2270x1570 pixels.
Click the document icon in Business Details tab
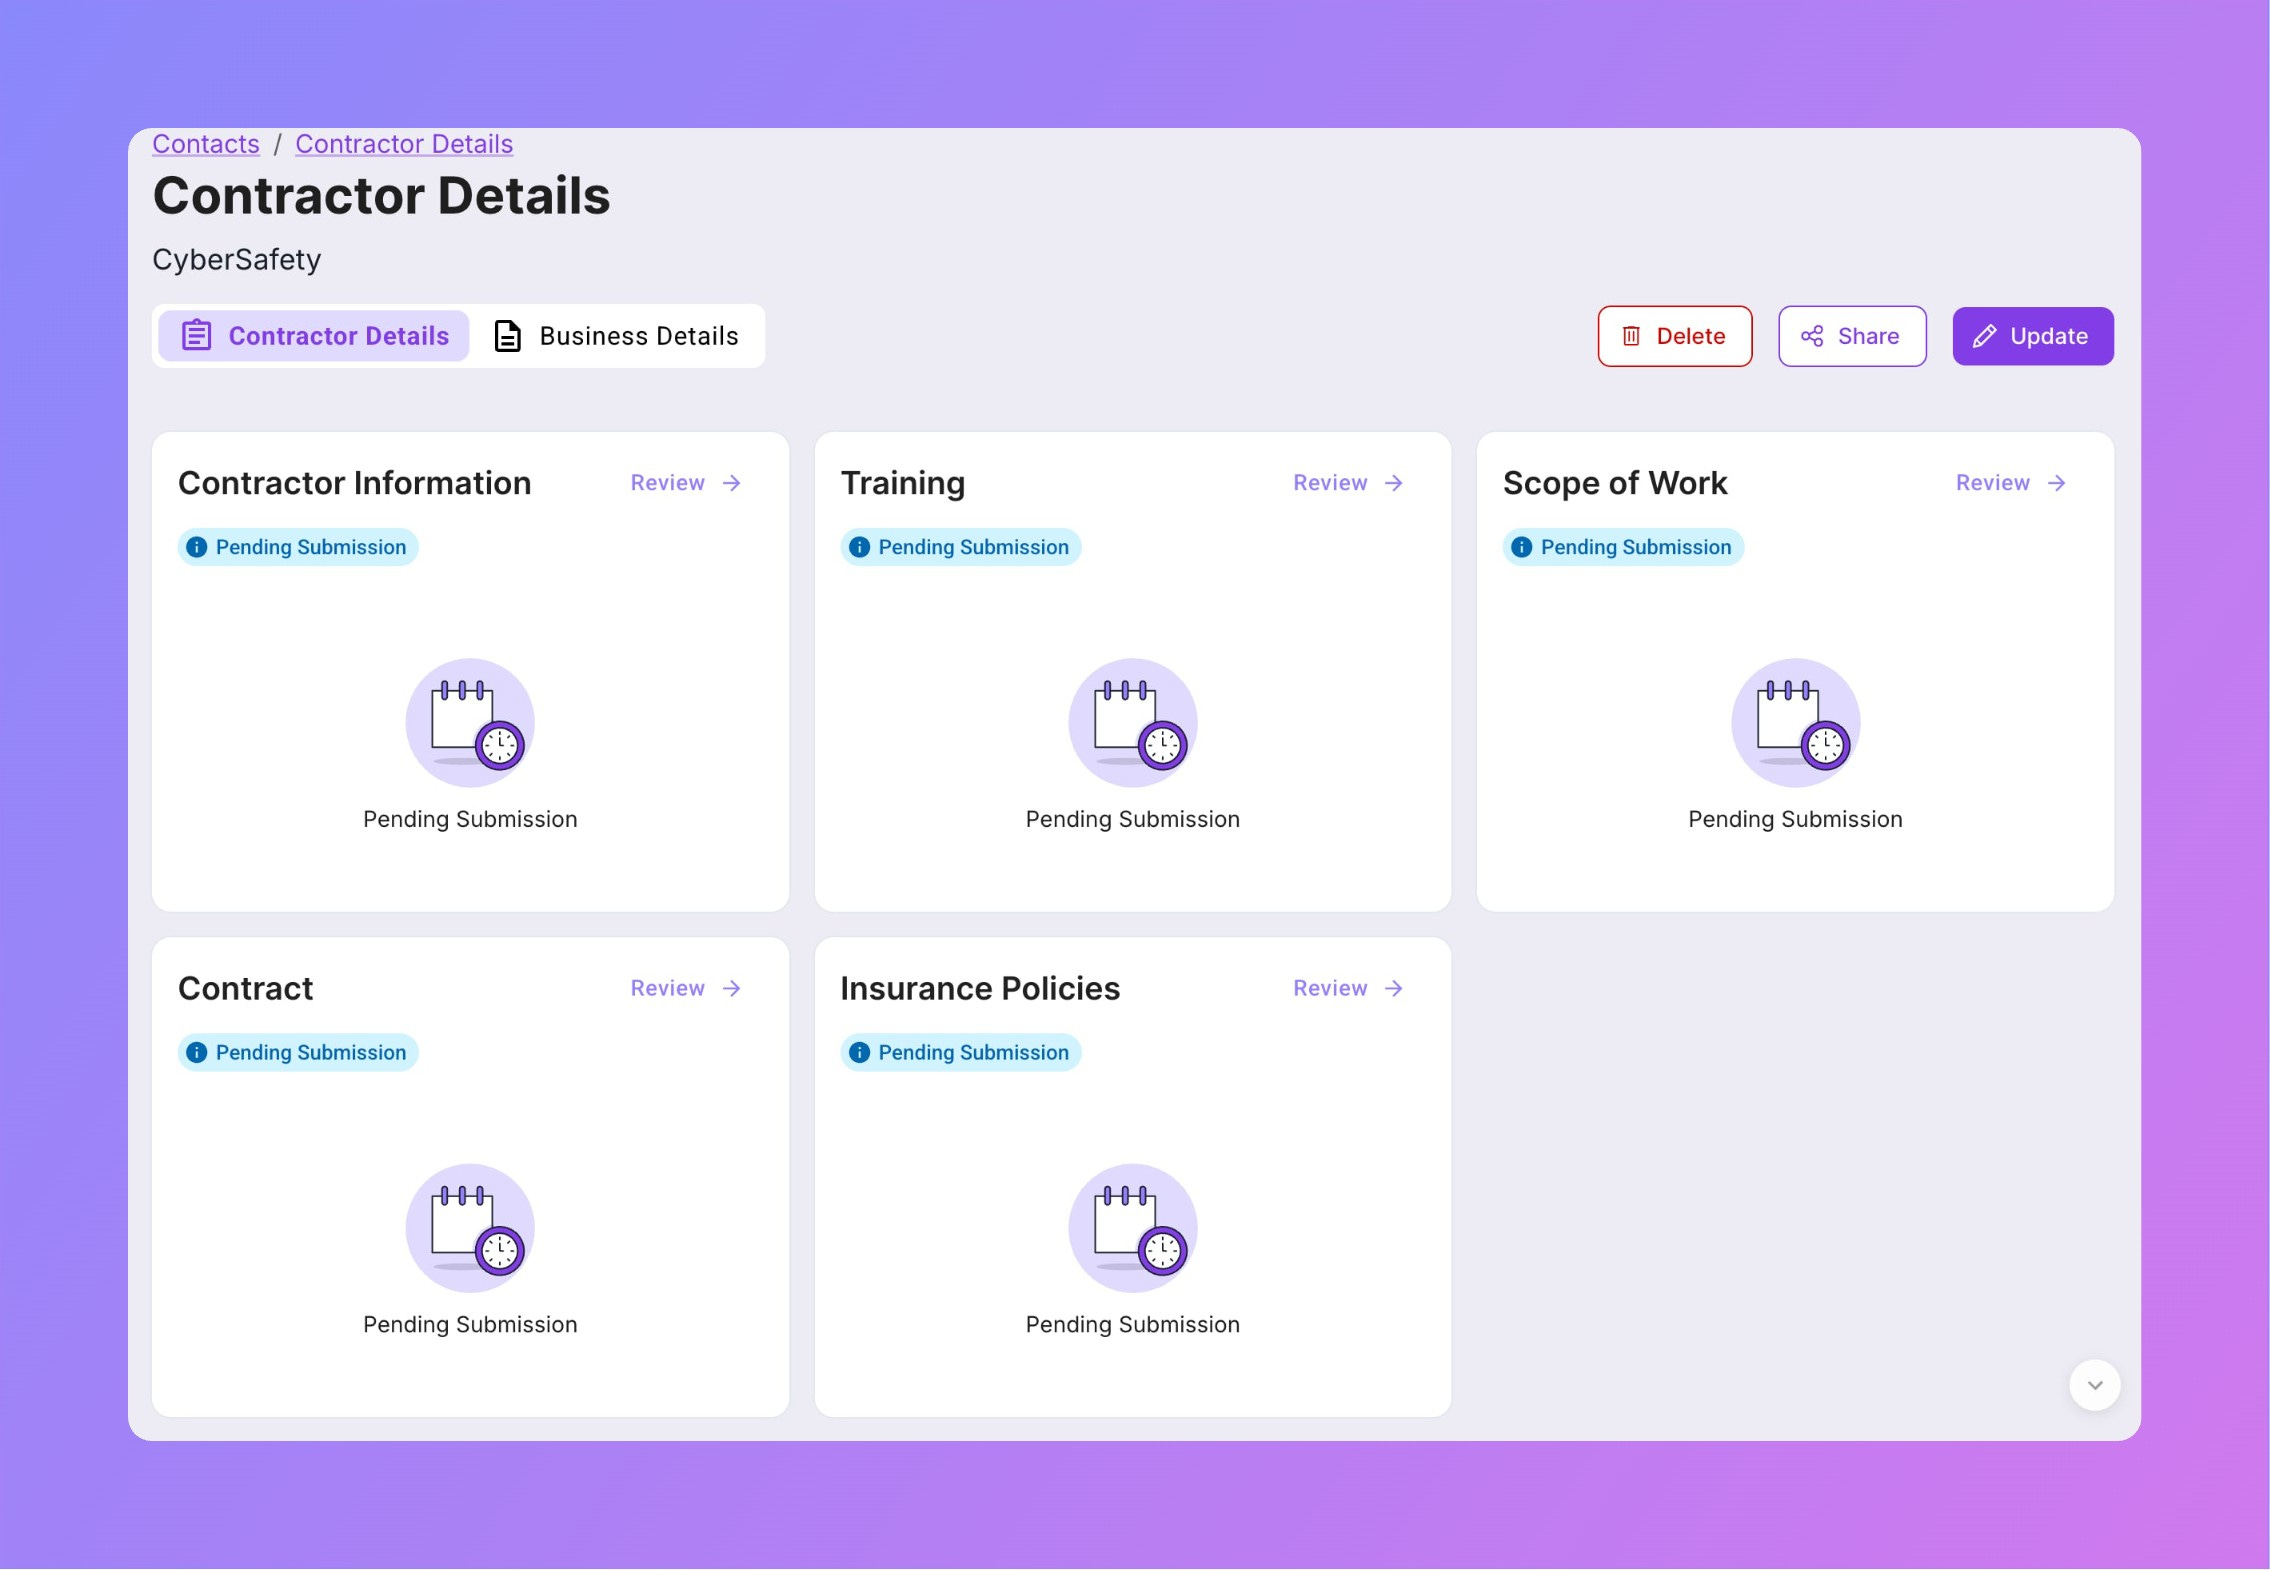pos(508,336)
